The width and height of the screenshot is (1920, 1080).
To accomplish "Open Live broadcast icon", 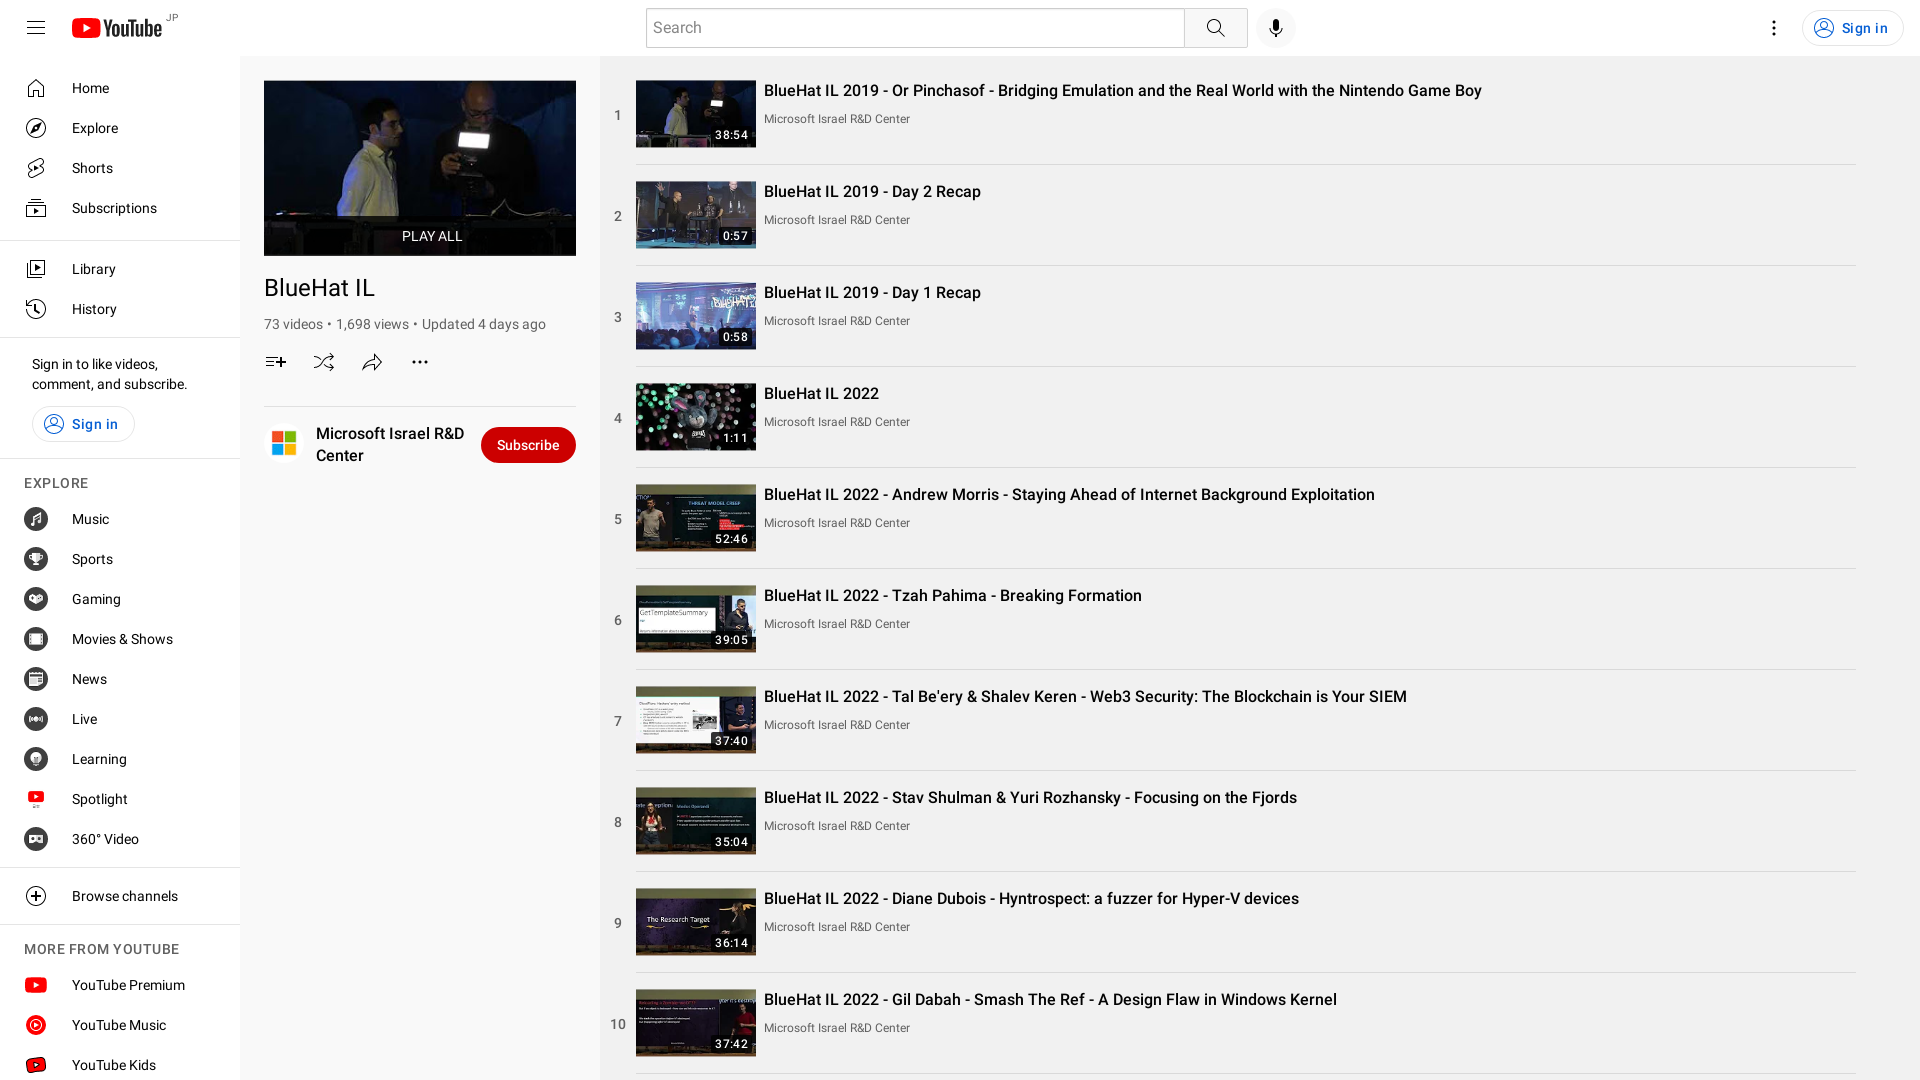I will click(36, 719).
